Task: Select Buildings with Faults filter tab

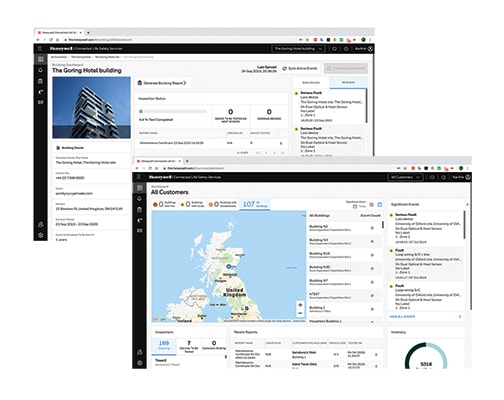Action: click(193, 204)
